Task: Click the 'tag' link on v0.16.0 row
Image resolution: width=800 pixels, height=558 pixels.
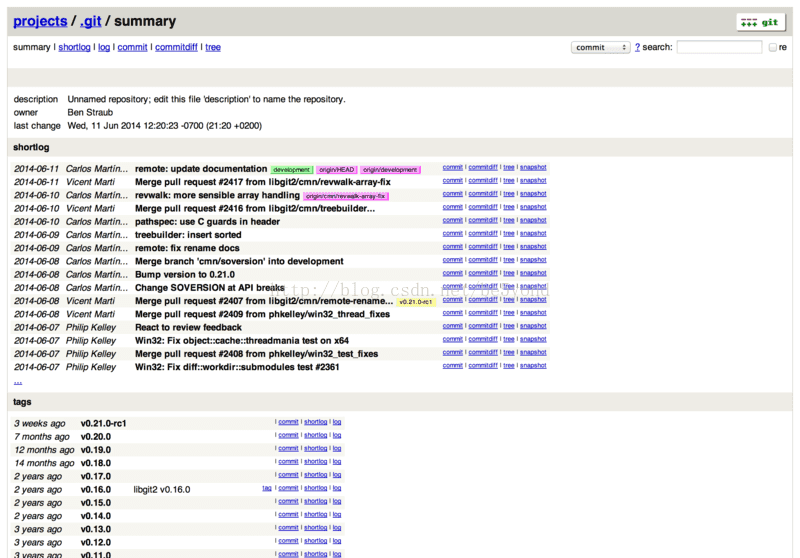Action: click(267, 488)
